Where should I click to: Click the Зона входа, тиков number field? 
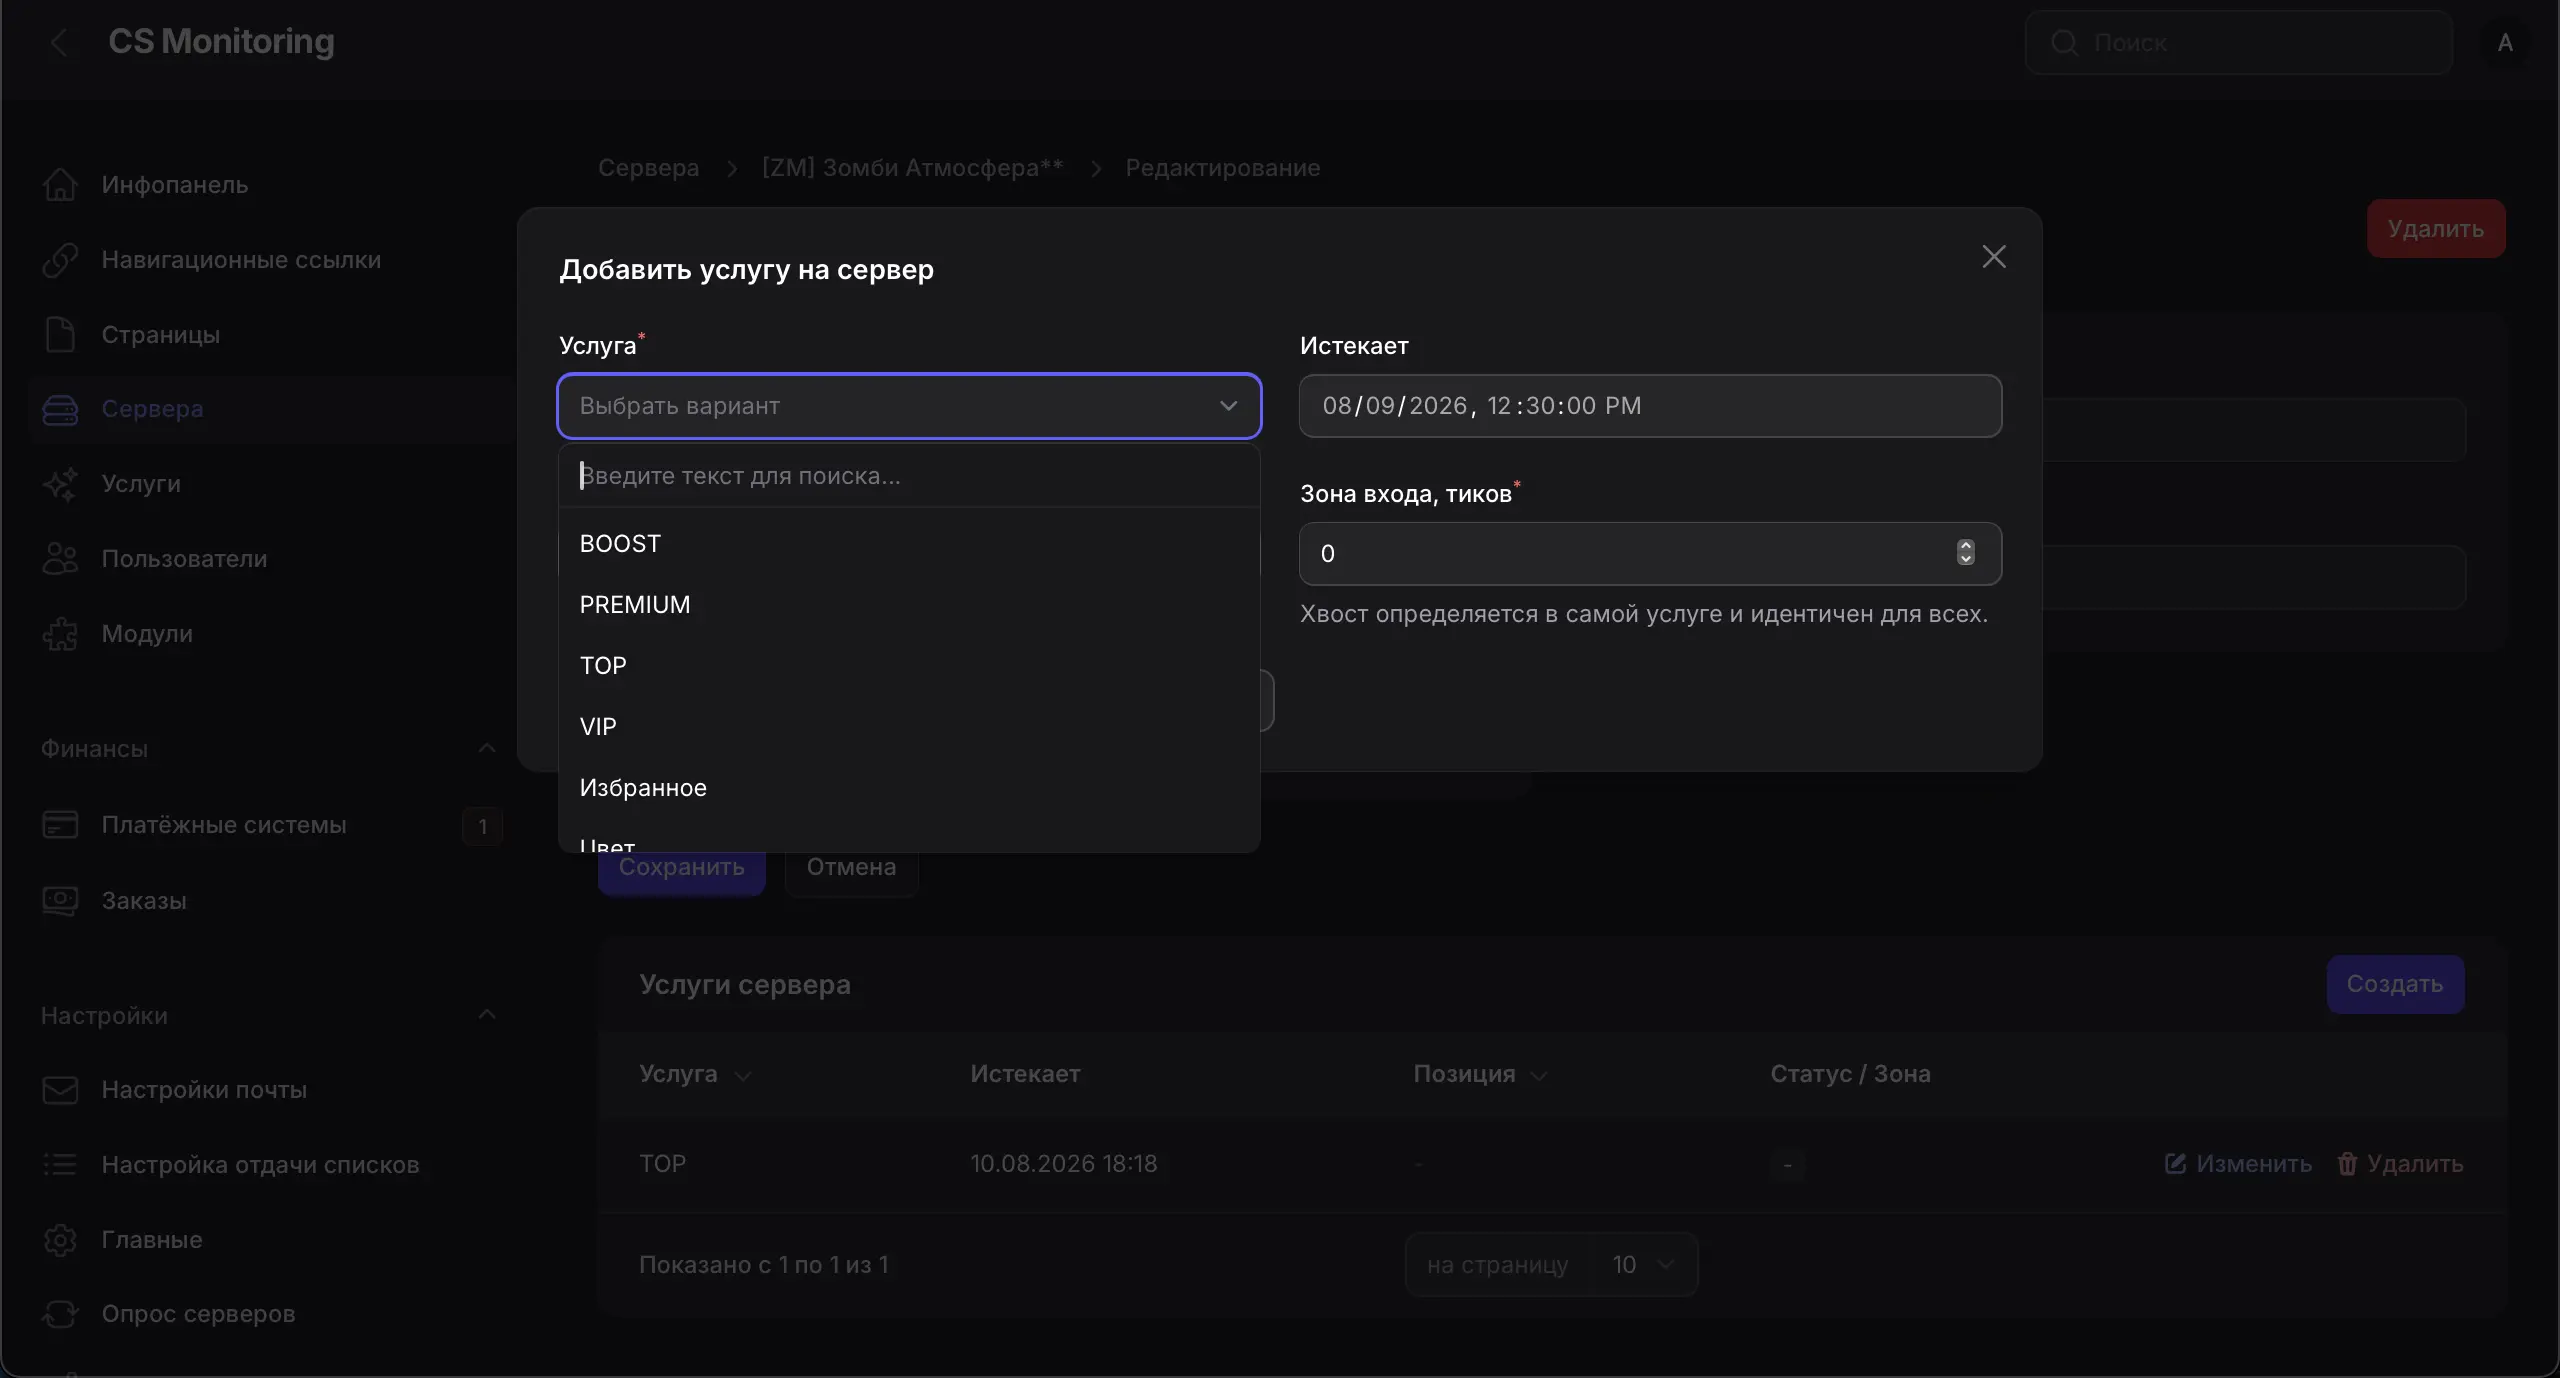pyautogui.click(x=1650, y=554)
